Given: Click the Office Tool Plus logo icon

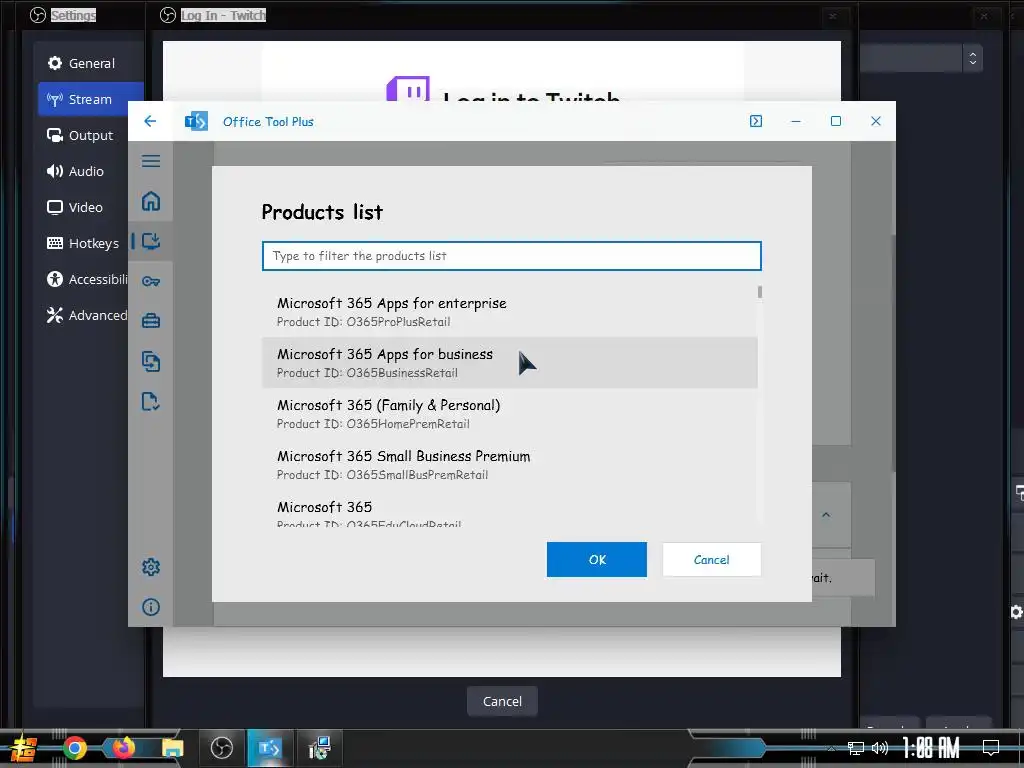Looking at the screenshot, I should [196, 121].
